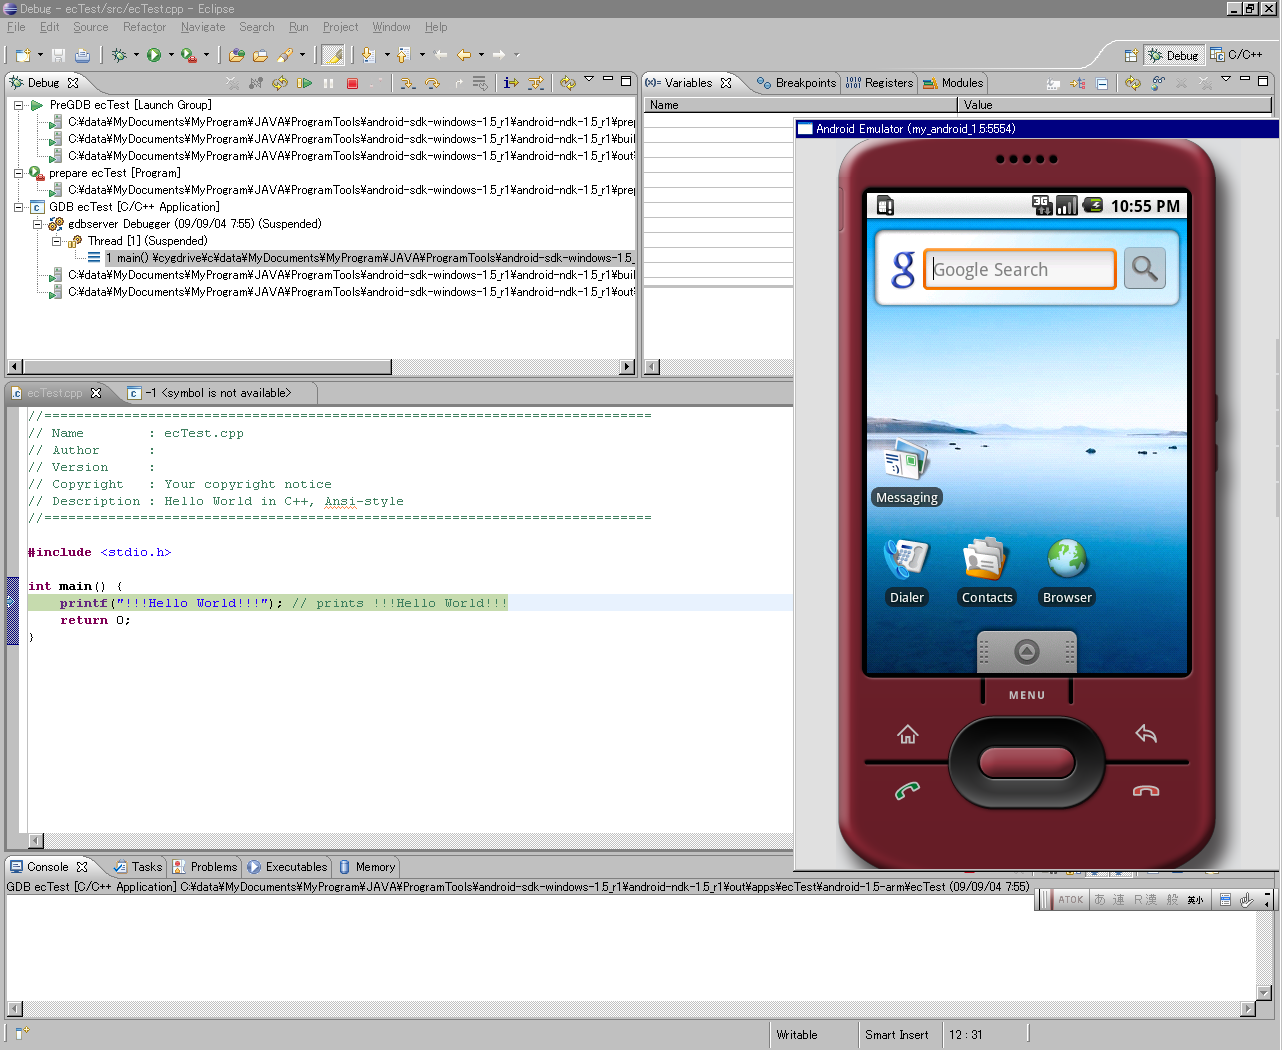Open the Refactor menu
Image resolution: width=1282 pixels, height=1050 pixels.
[144, 27]
